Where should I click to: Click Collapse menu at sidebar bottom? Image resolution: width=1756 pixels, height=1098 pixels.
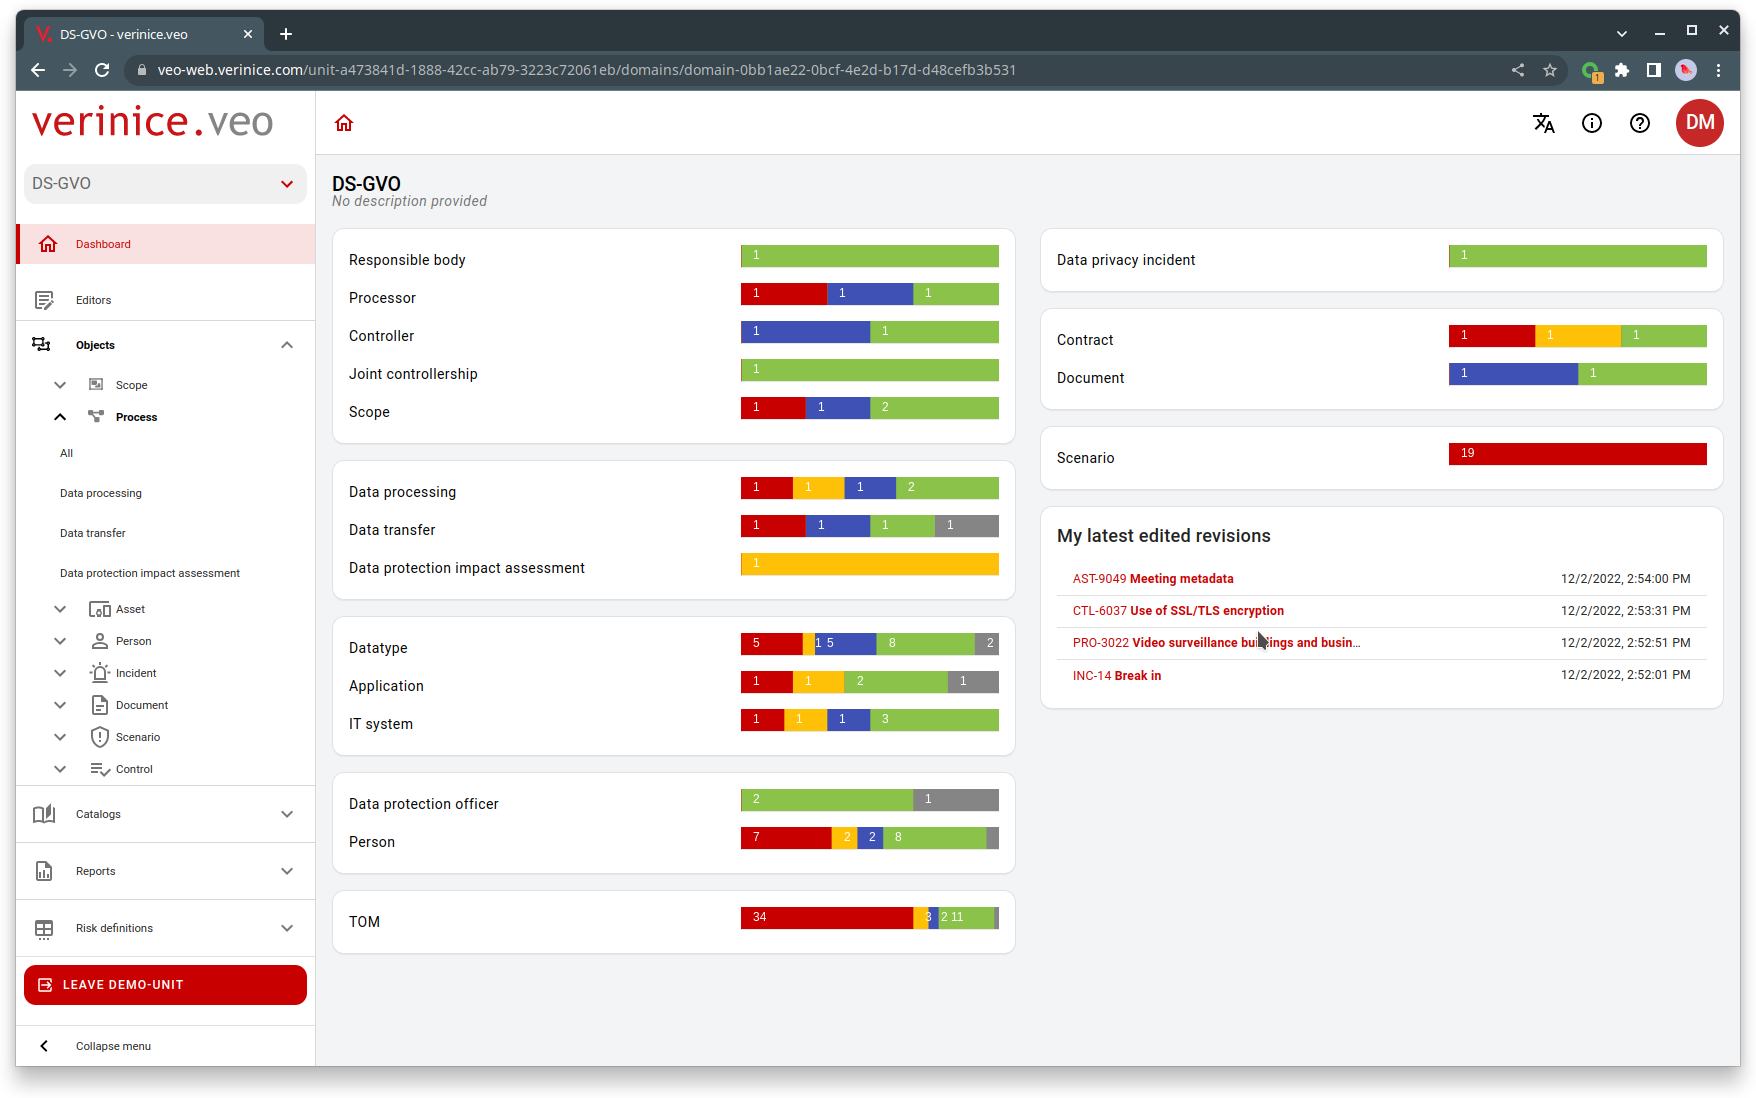[166, 1046]
